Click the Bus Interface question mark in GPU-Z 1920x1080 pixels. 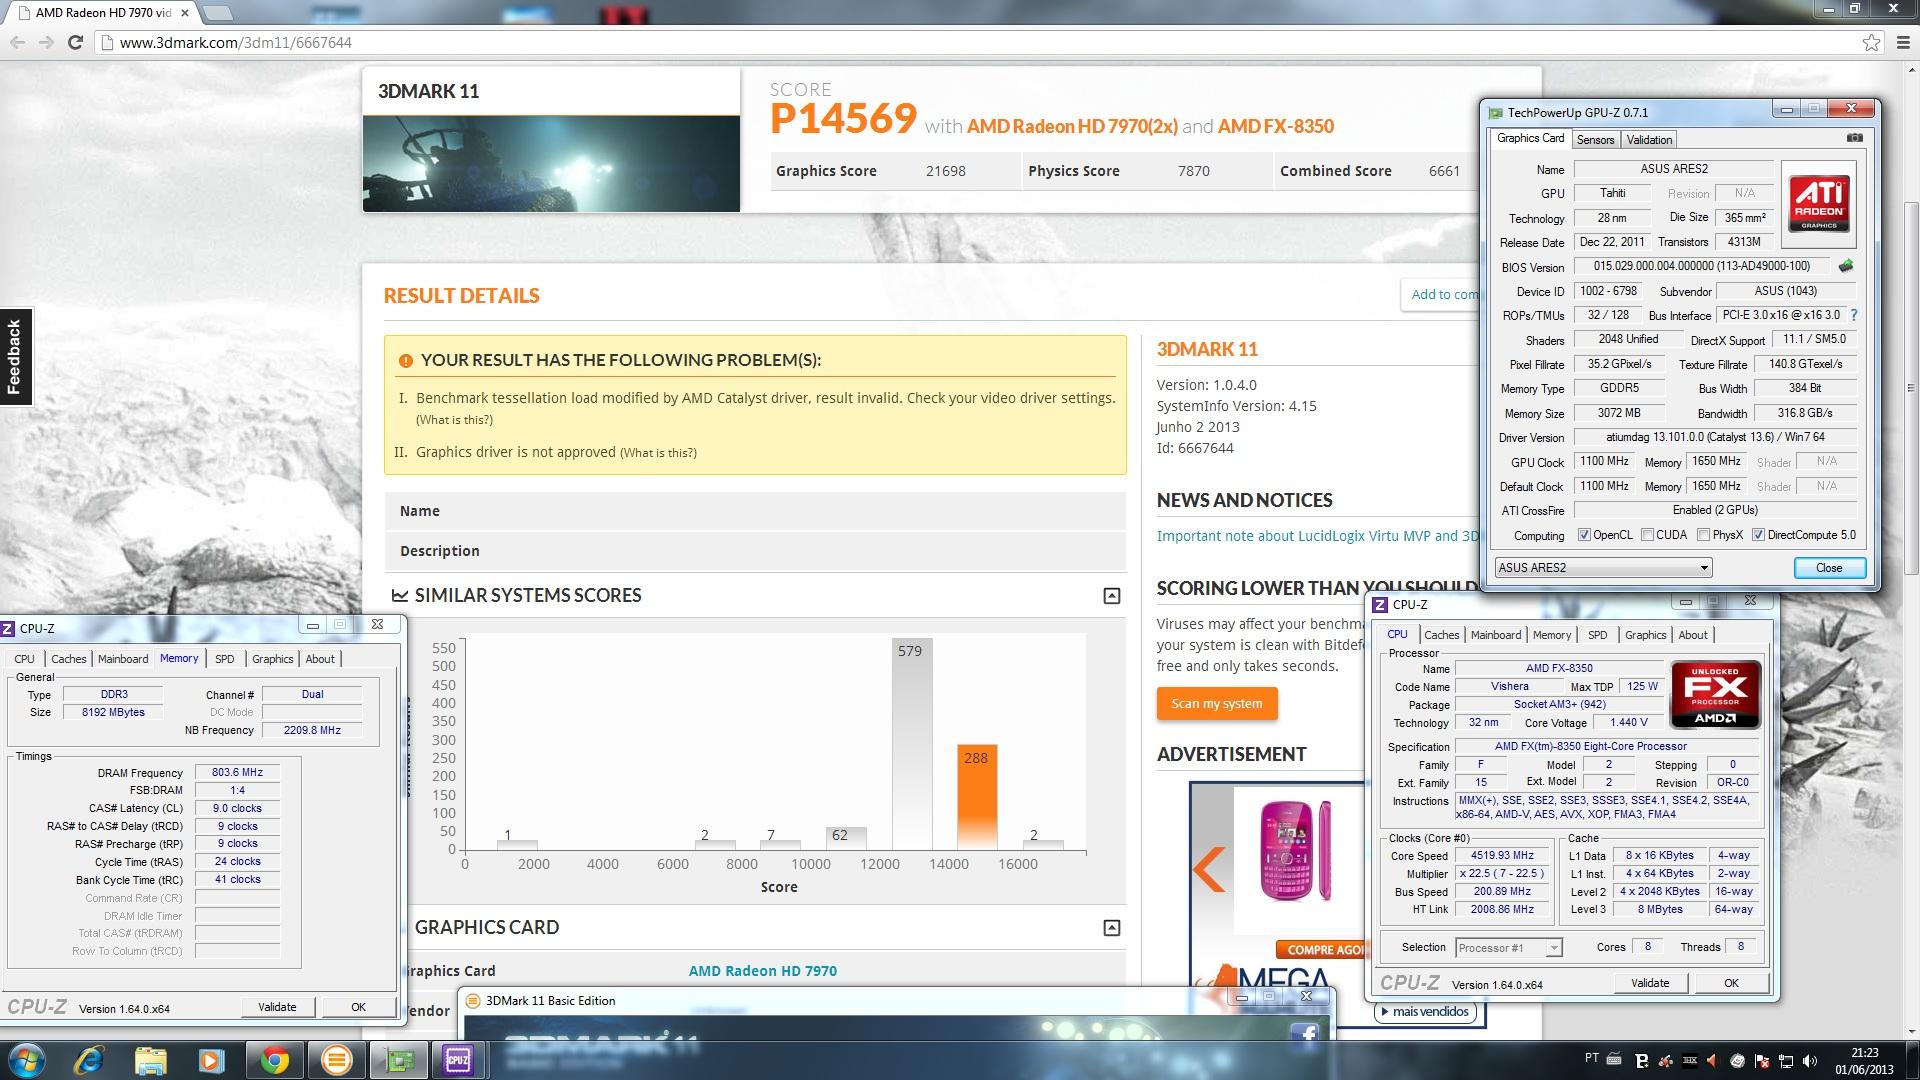pyautogui.click(x=1853, y=315)
